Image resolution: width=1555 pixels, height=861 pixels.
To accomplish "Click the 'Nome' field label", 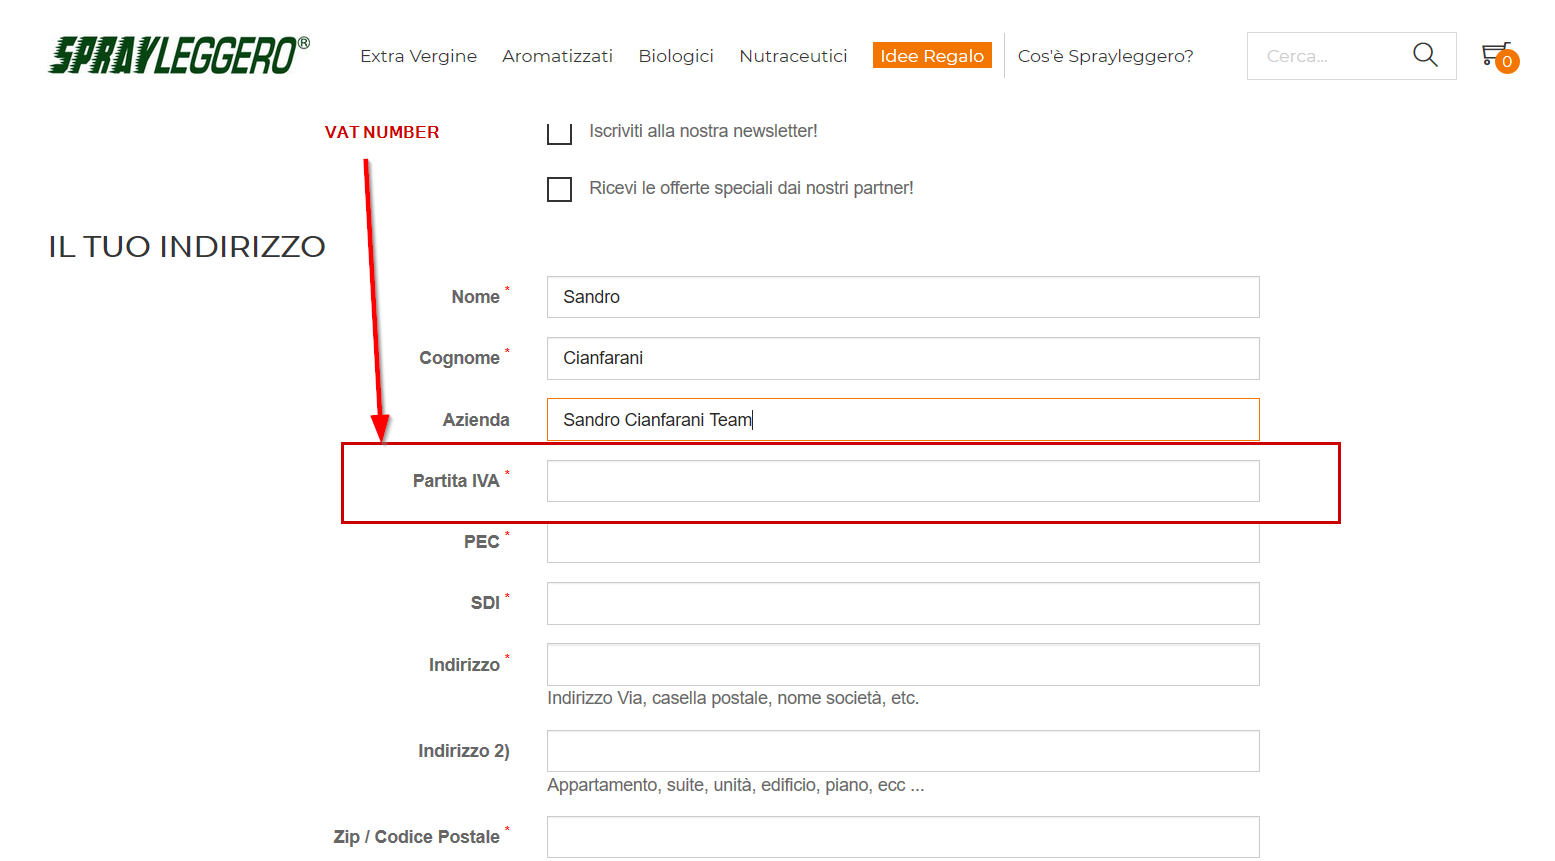I will click(x=475, y=297).
